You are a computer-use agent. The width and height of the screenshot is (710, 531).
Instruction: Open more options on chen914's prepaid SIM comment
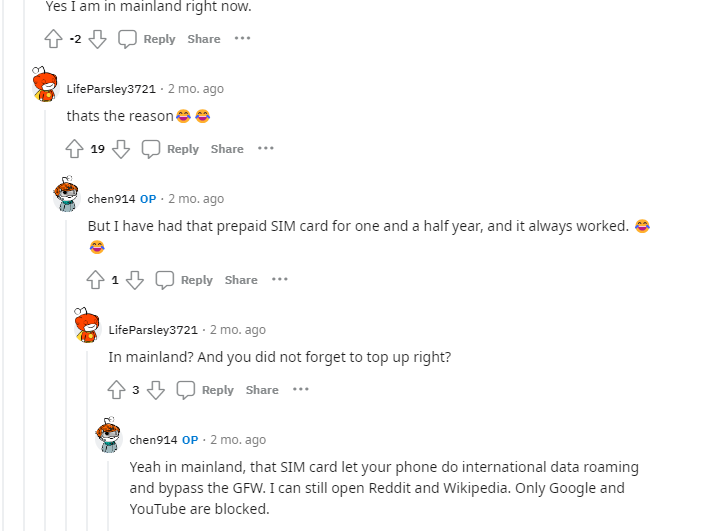279,280
